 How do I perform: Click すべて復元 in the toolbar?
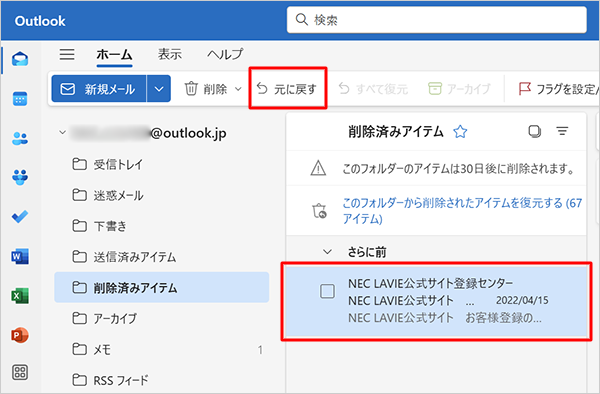pyautogui.click(x=373, y=89)
